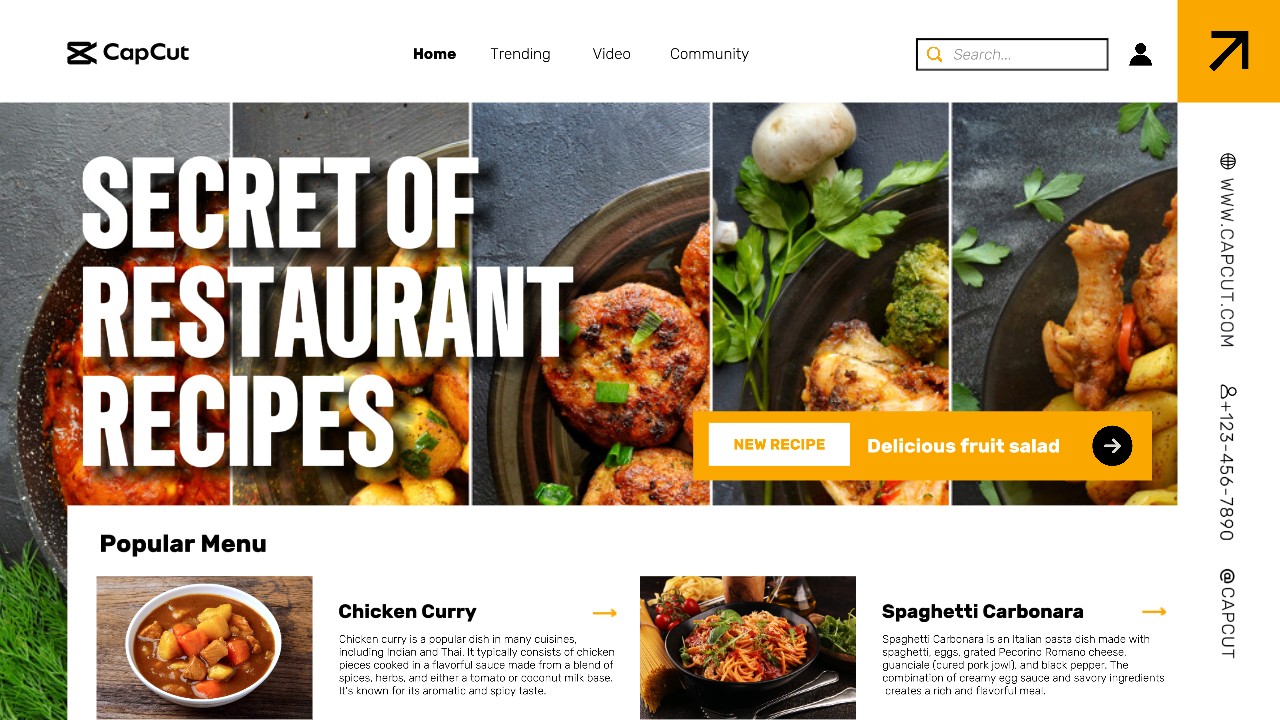Click the black circle arrow on banner
The width and height of the screenshot is (1280, 720).
(x=1112, y=446)
